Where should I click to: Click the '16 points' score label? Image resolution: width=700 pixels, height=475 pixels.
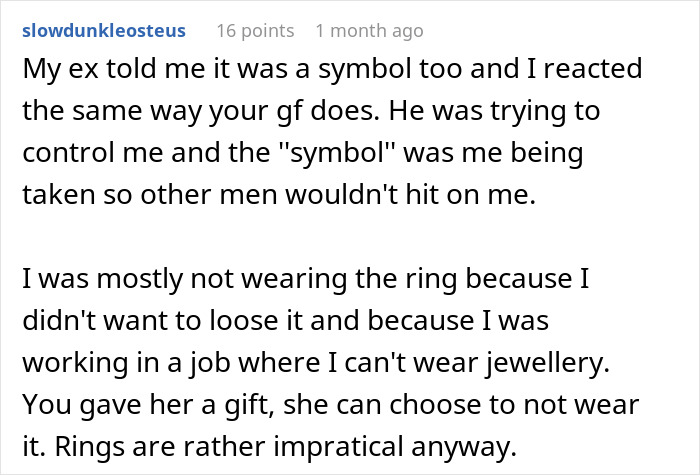[254, 31]
